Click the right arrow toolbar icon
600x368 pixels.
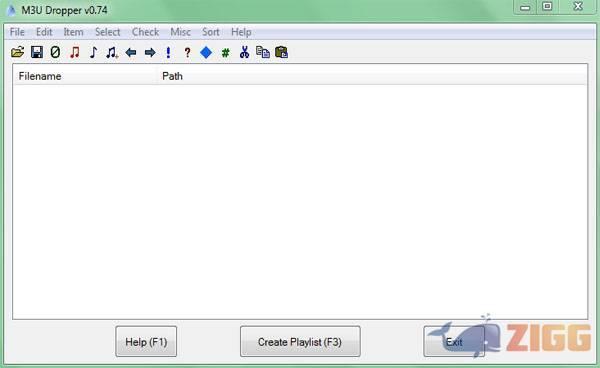tap(150, 52)
